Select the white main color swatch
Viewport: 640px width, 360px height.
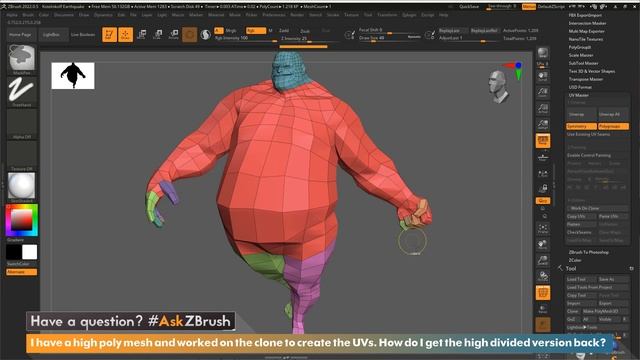pyautogui.click(x=29, y=252)
